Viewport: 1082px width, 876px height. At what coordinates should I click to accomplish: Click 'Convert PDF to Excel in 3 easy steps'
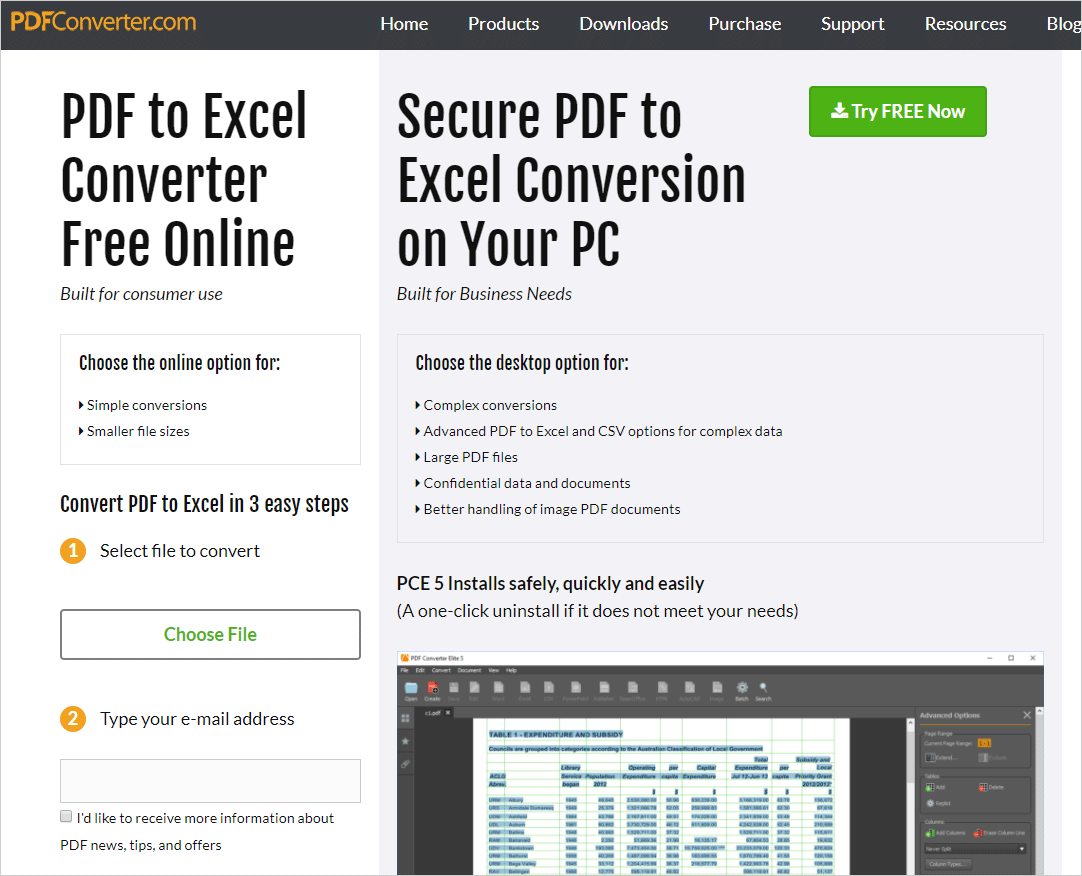click(x=204, y=504)
